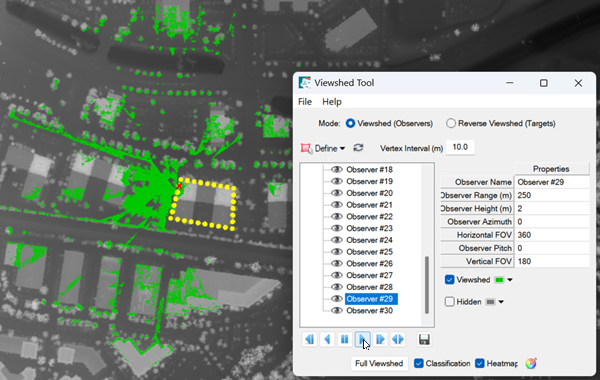
Task: Save results with floppy disk icon
Action: [424, 339]
